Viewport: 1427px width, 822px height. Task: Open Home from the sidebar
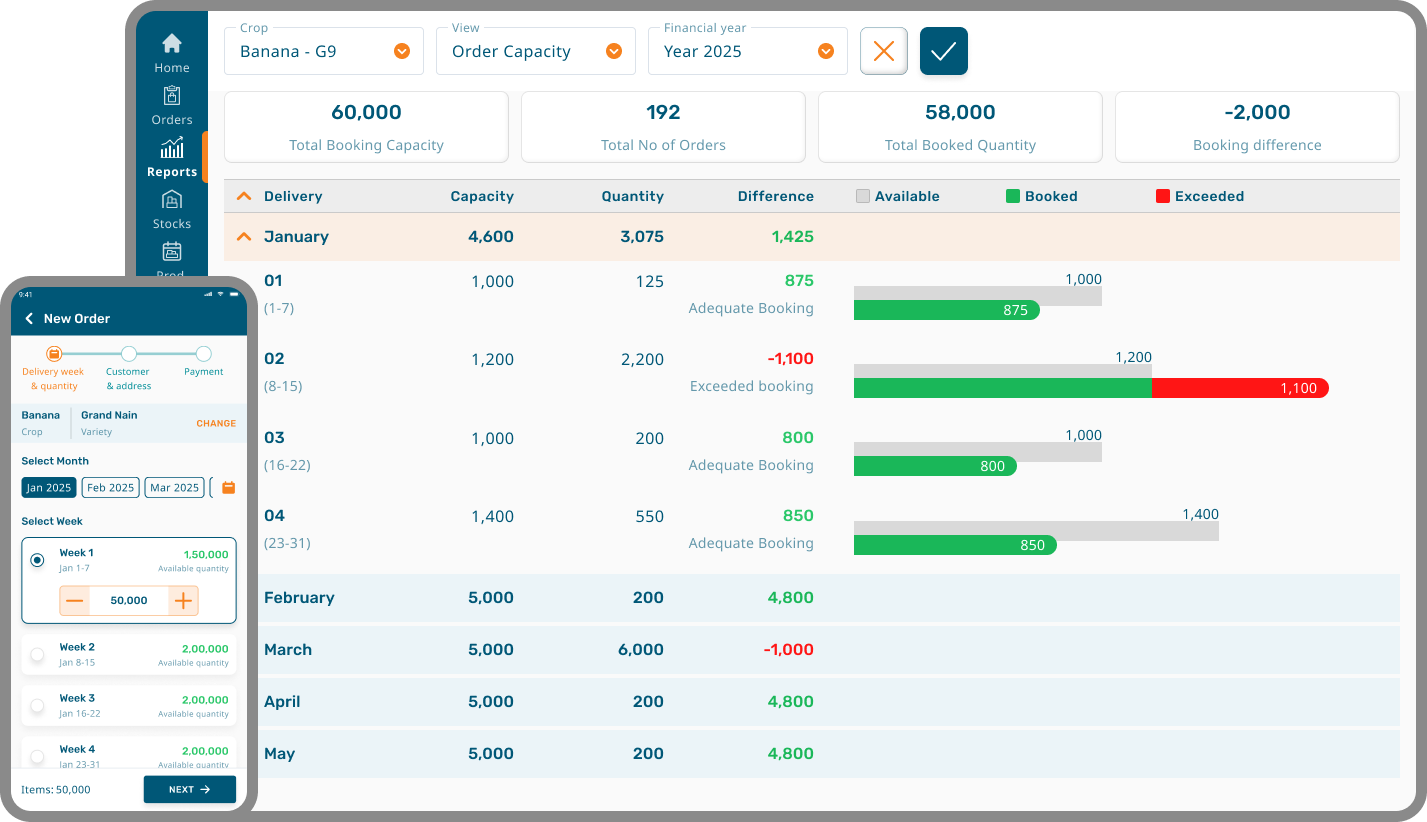[172, 53]
